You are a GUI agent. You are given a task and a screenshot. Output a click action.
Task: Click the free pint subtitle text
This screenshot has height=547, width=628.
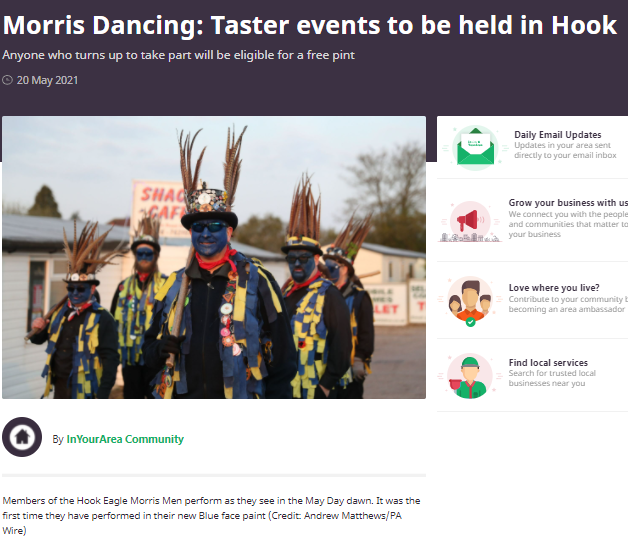[x=179, y=55]
